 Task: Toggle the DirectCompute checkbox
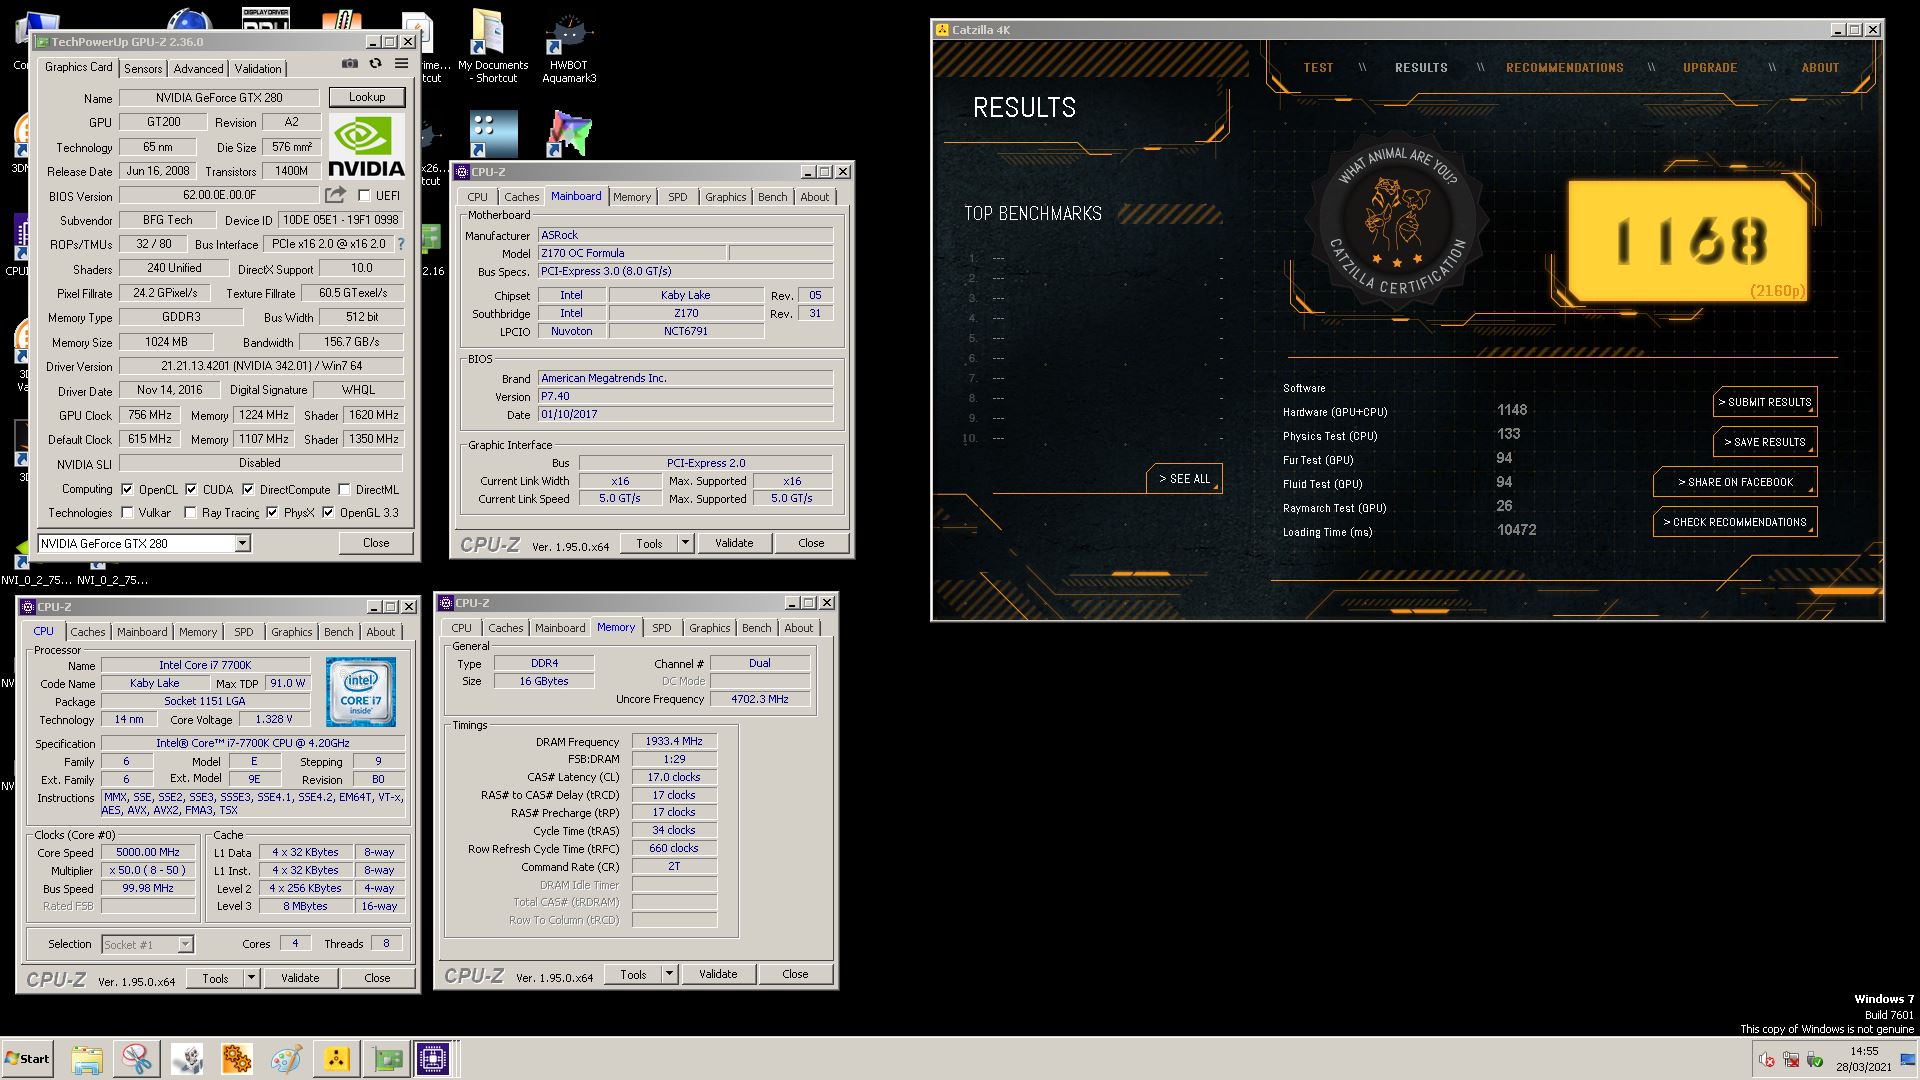click(x=248, y=490)
